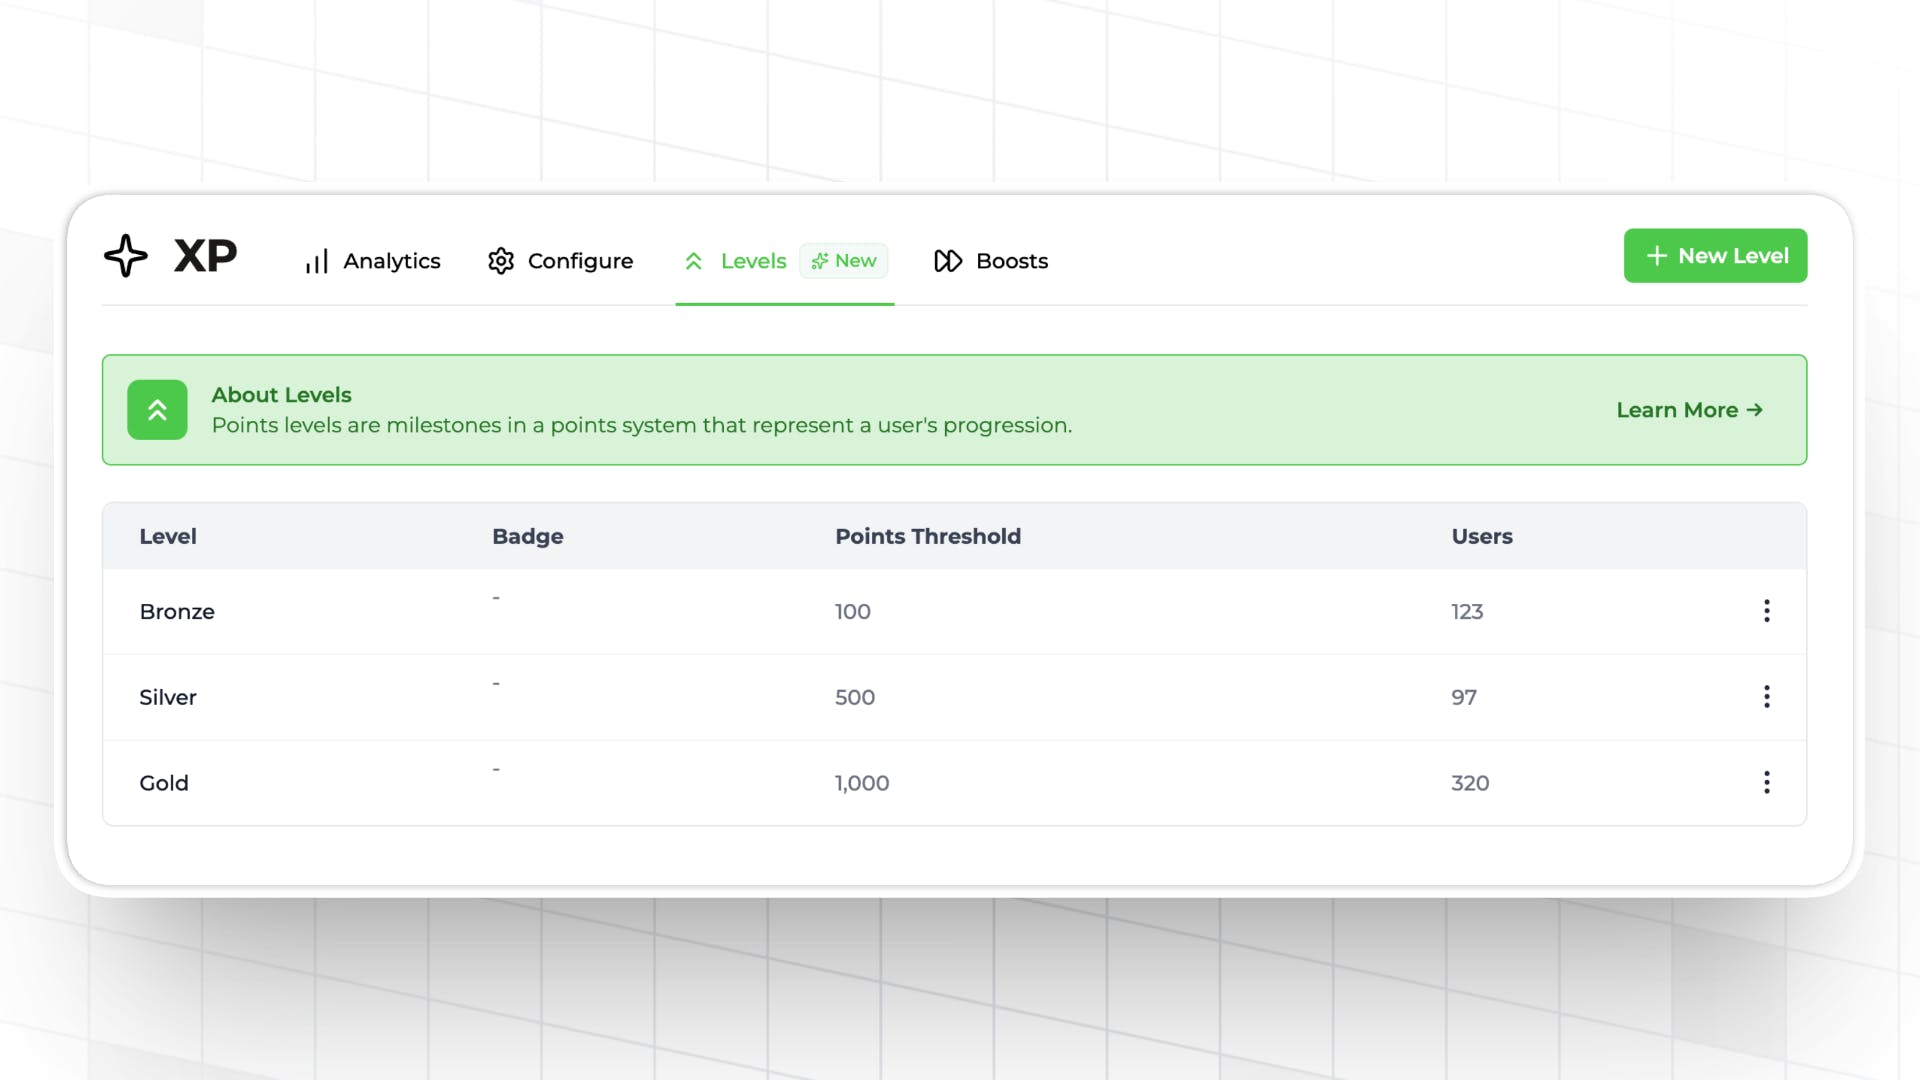Click the Analytics bar chart icon
This screenshot has width=1920, height=1080.
coord(316,262)
